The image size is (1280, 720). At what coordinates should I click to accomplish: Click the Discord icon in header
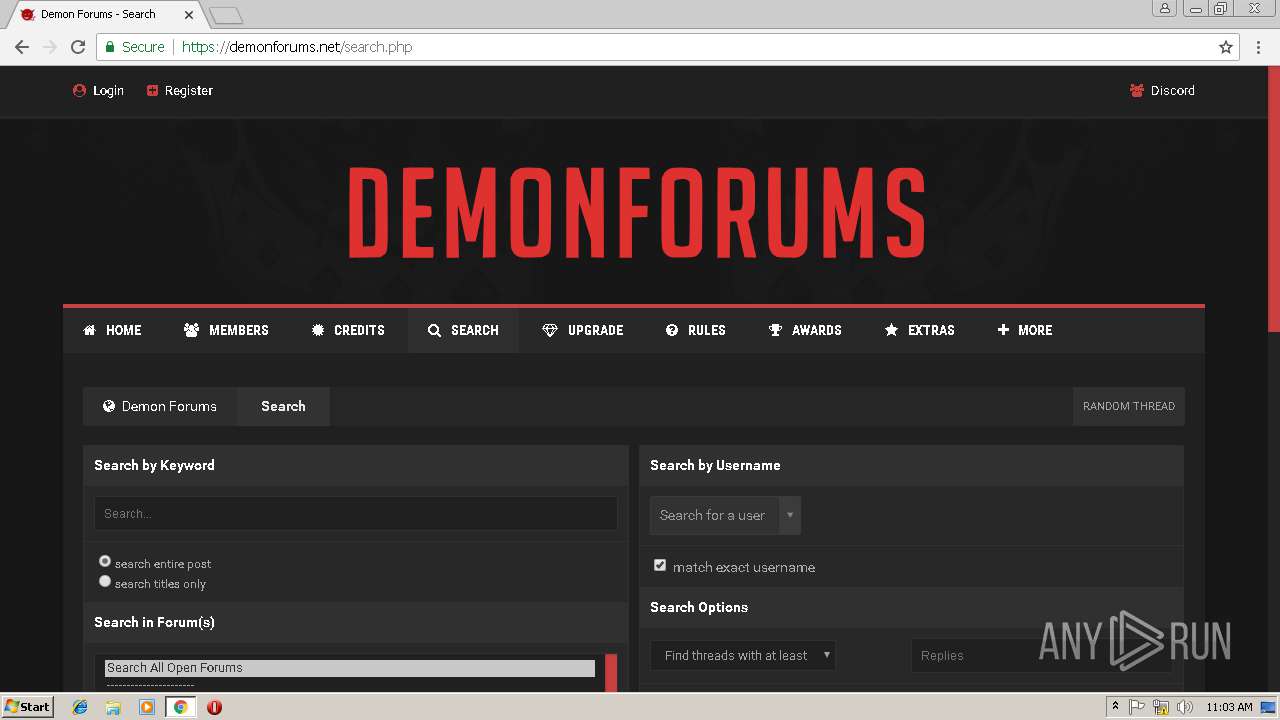pos(1137,90)
